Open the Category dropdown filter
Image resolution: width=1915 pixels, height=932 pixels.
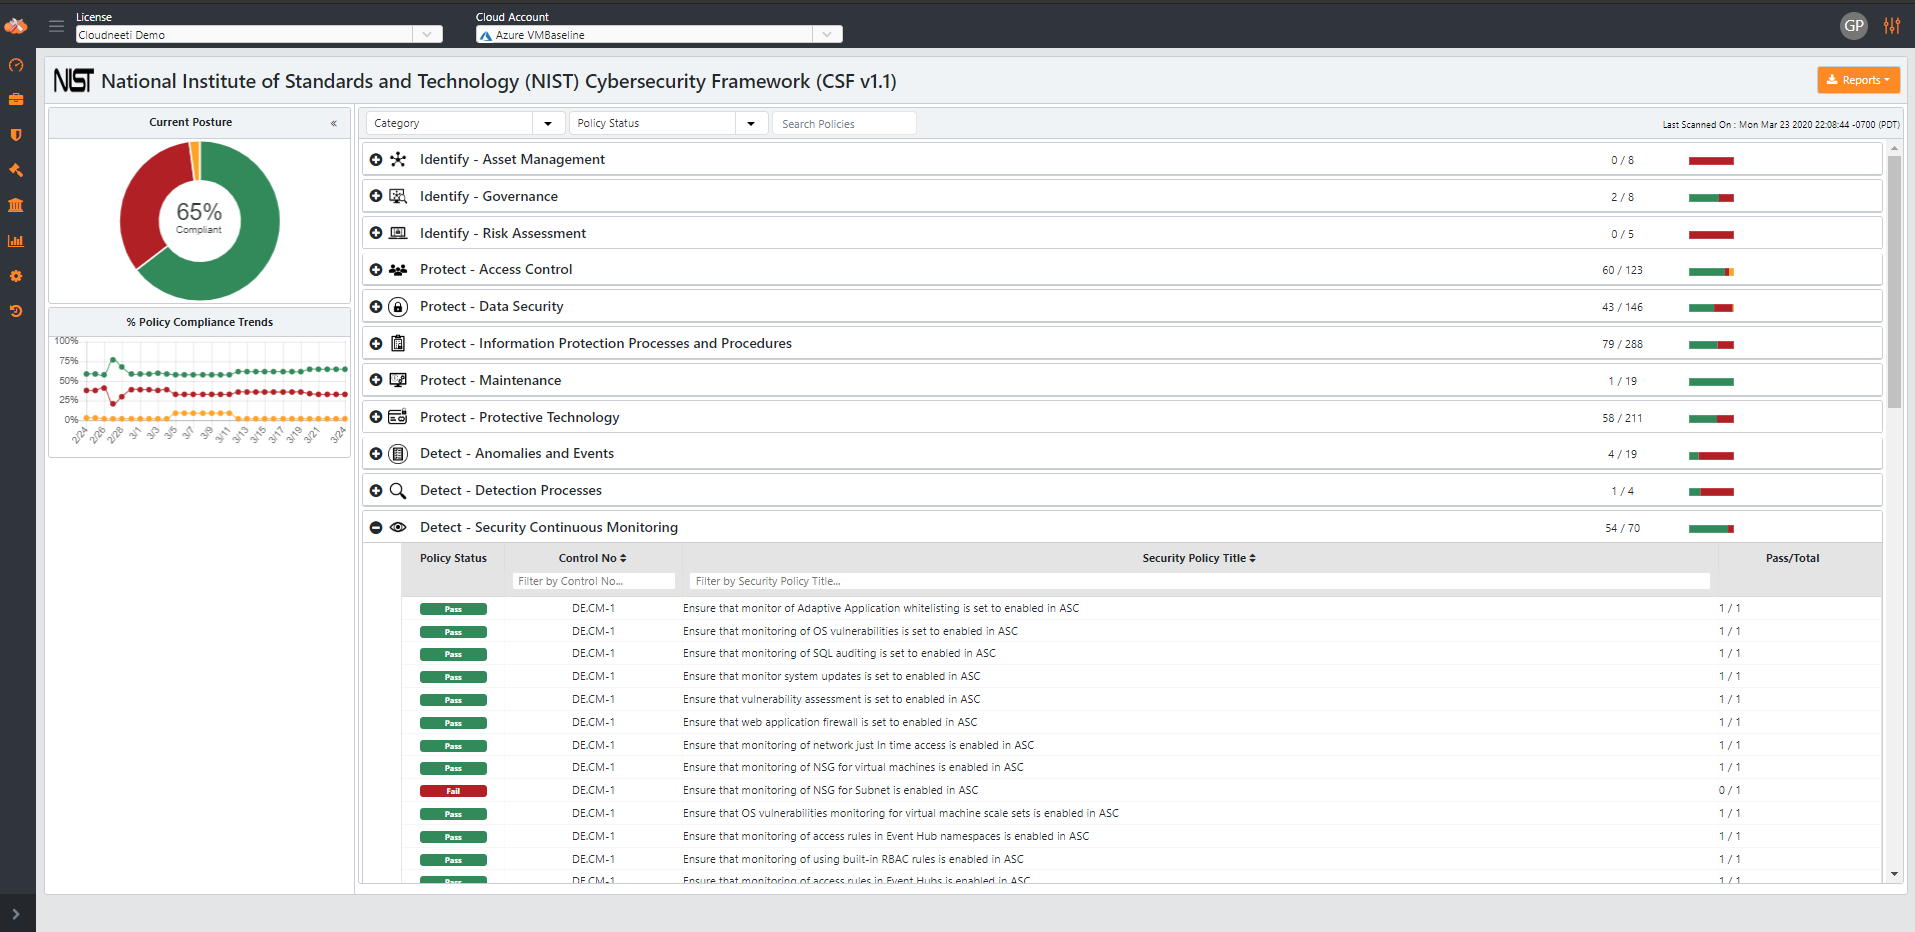click(x=463, y=123)
